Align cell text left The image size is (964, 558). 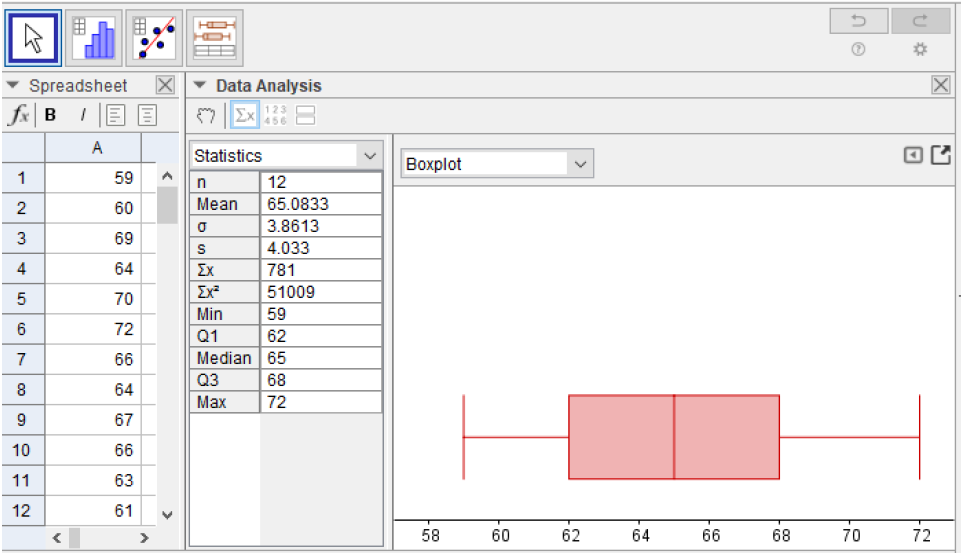pos(115,115)
